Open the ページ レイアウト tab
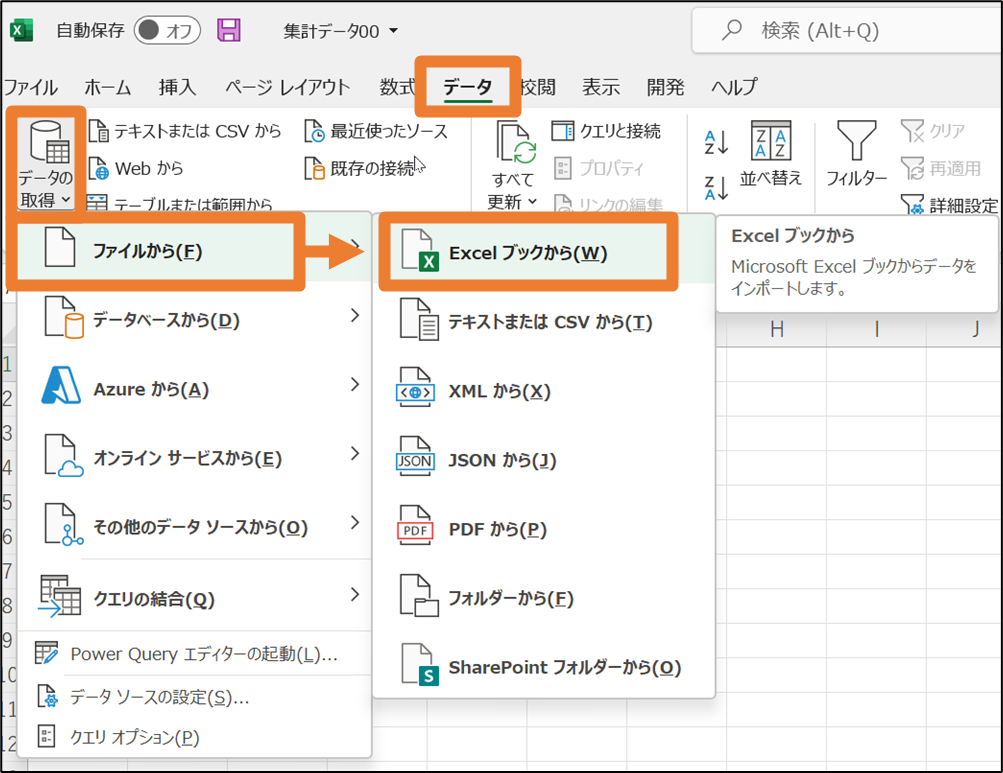 [288, 86]
